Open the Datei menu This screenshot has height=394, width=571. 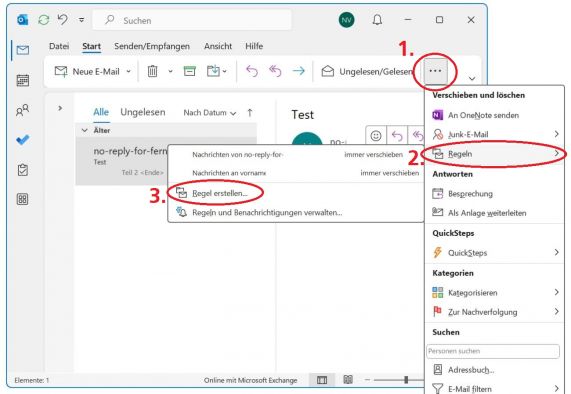59,46
